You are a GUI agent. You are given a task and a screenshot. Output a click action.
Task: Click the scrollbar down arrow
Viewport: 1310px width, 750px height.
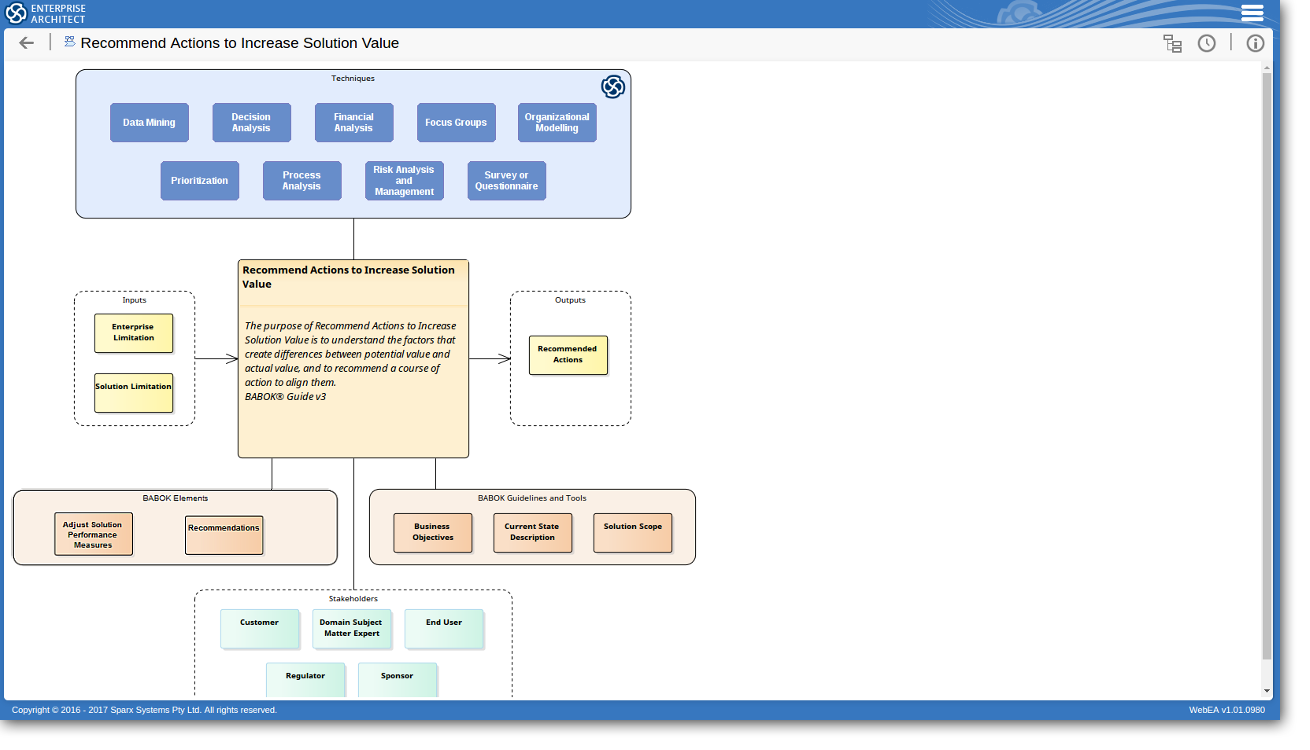click(x=1267, y=691)
